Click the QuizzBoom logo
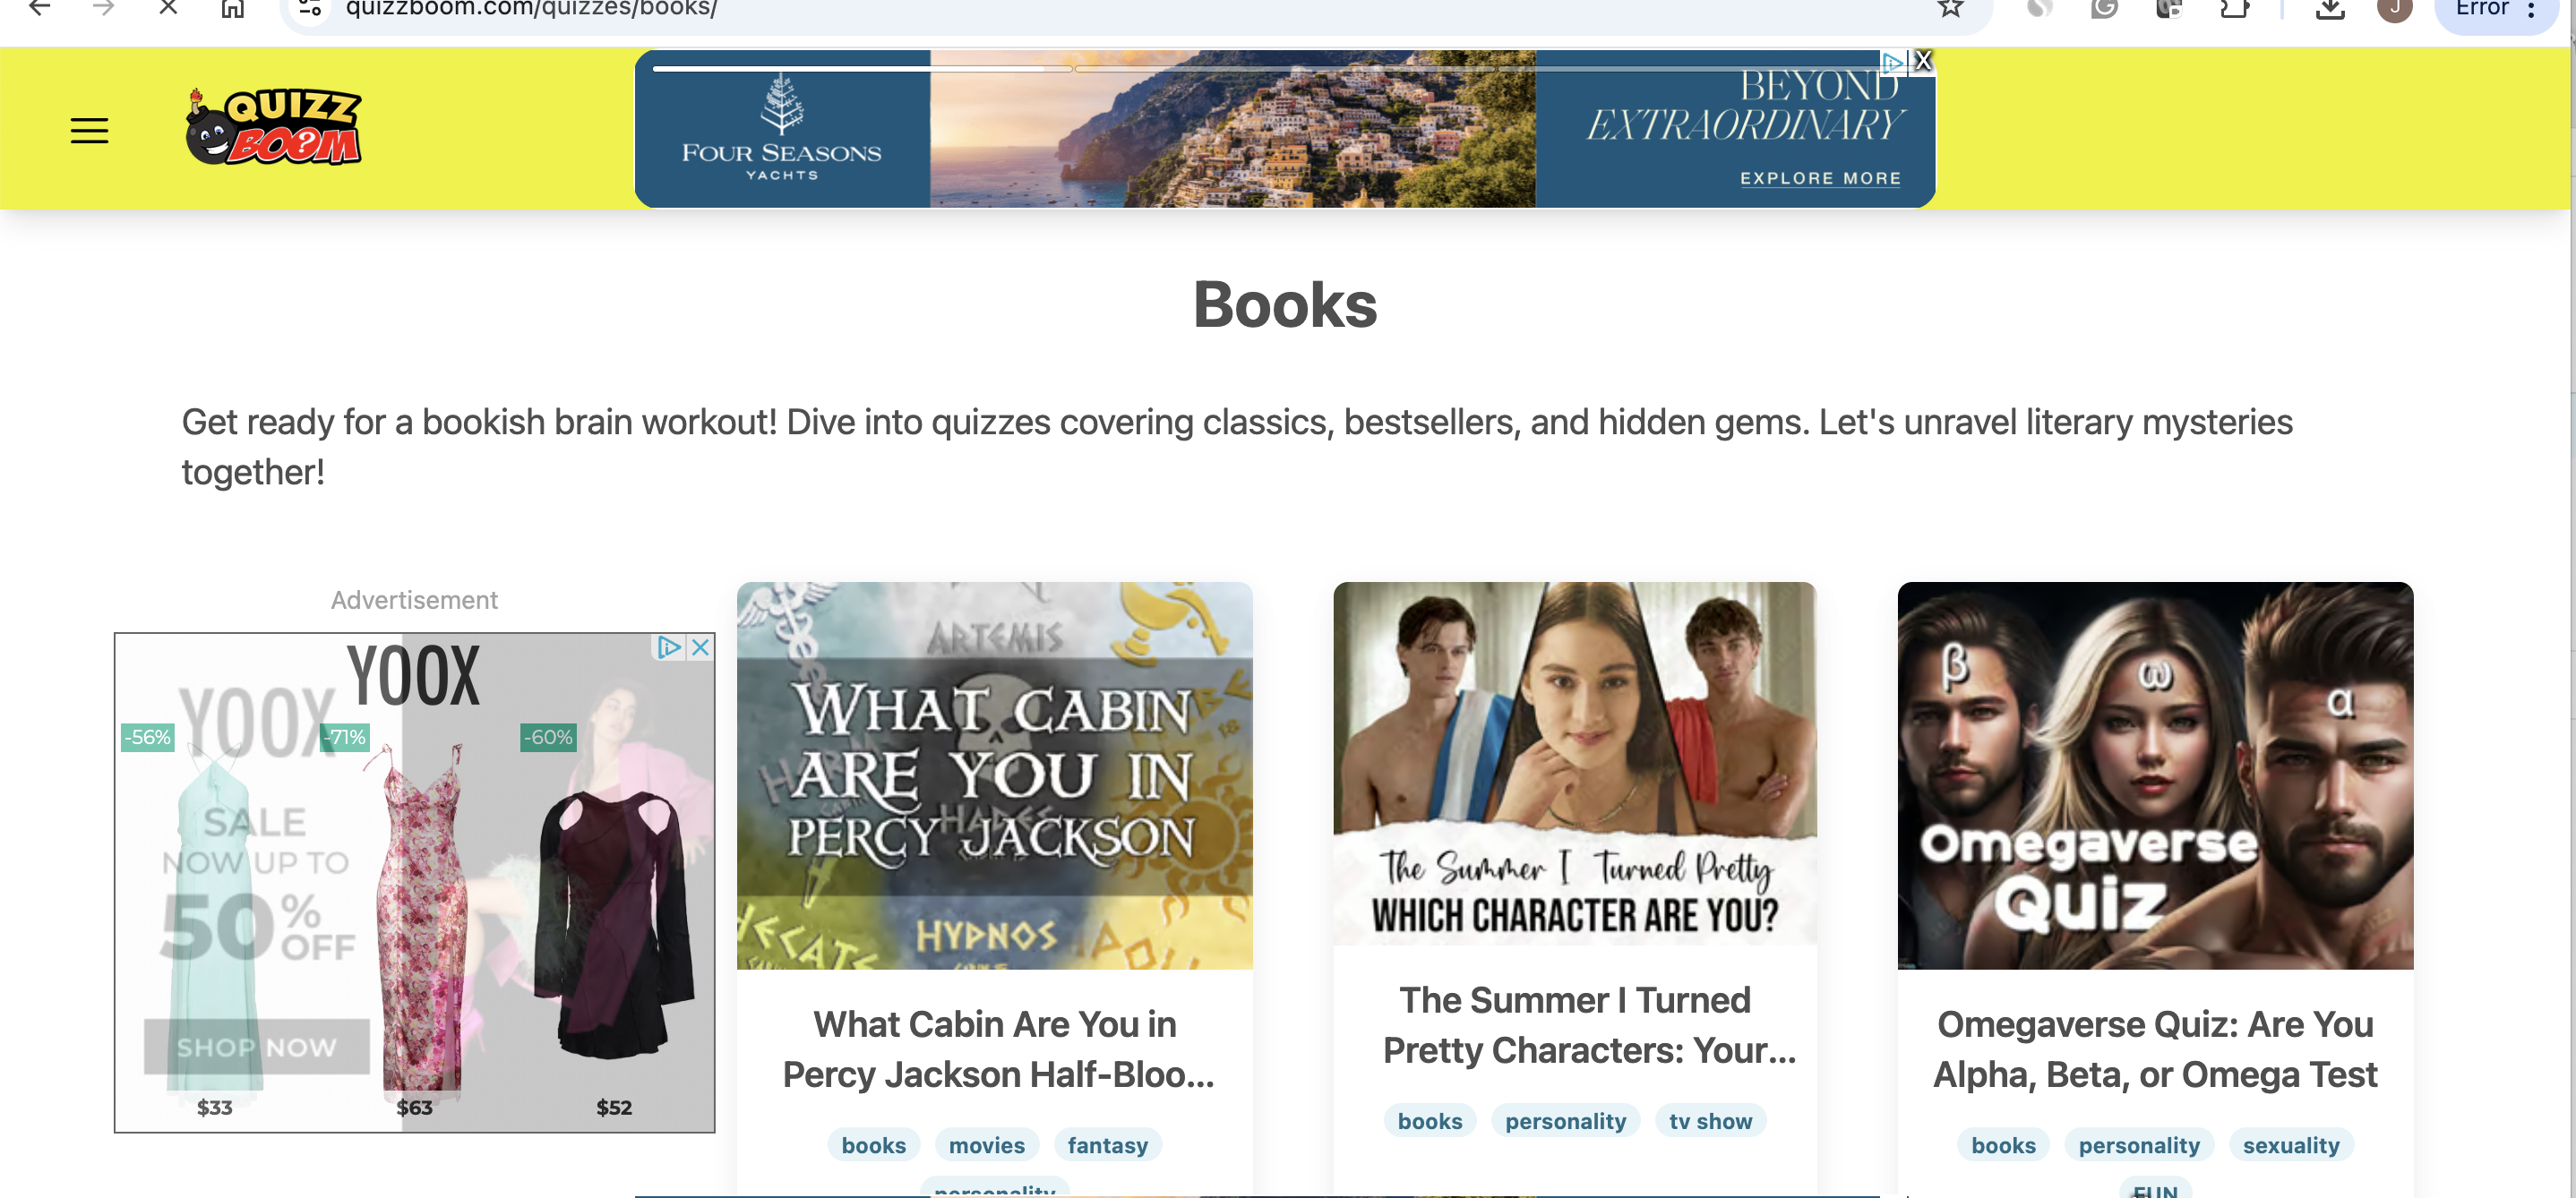 pyautogui.click(x=273, y=126)
